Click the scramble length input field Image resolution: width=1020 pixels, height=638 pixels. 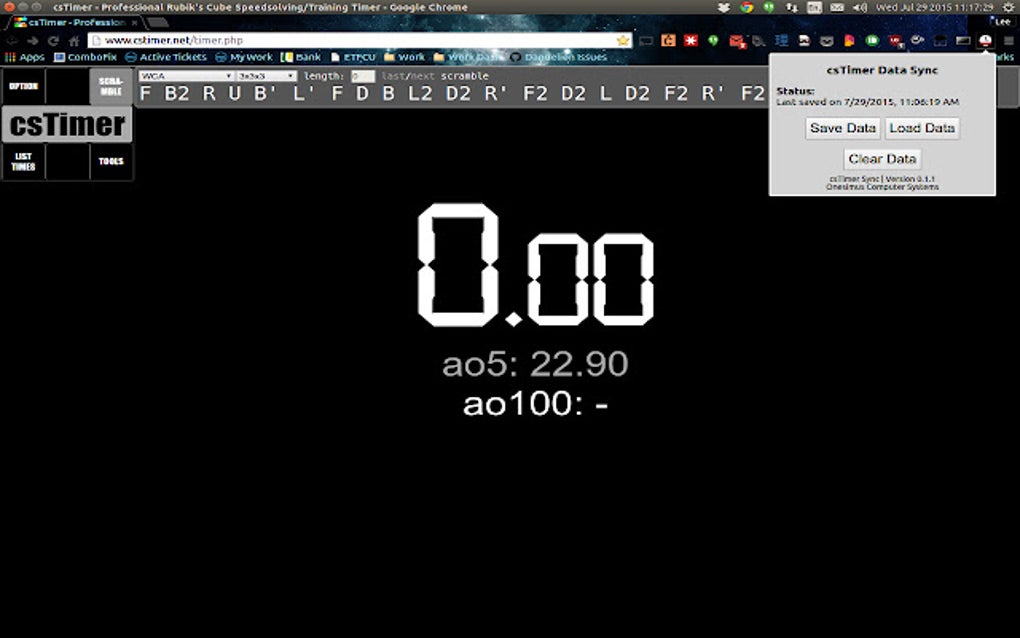click(x=361, y=74)
